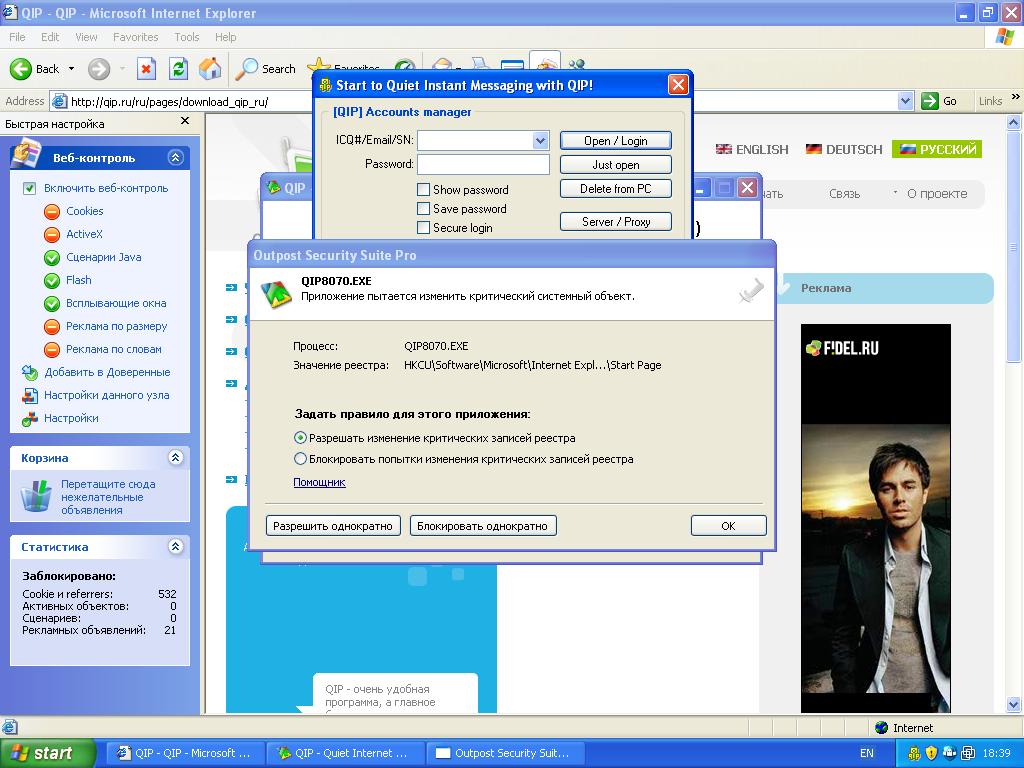Click the Windows start button
1024x768 pixels.
coord(47,753)
